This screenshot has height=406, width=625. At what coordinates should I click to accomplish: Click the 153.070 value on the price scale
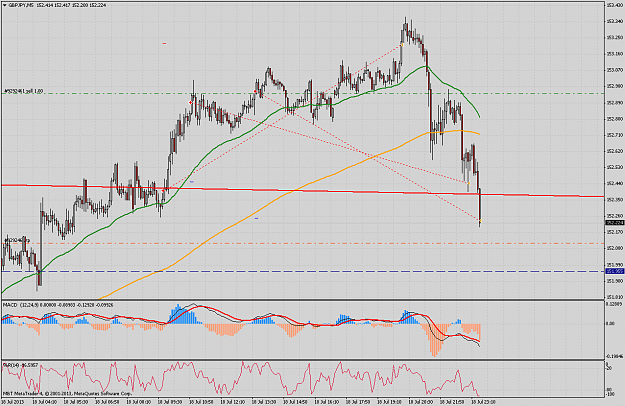click(614, 70)
